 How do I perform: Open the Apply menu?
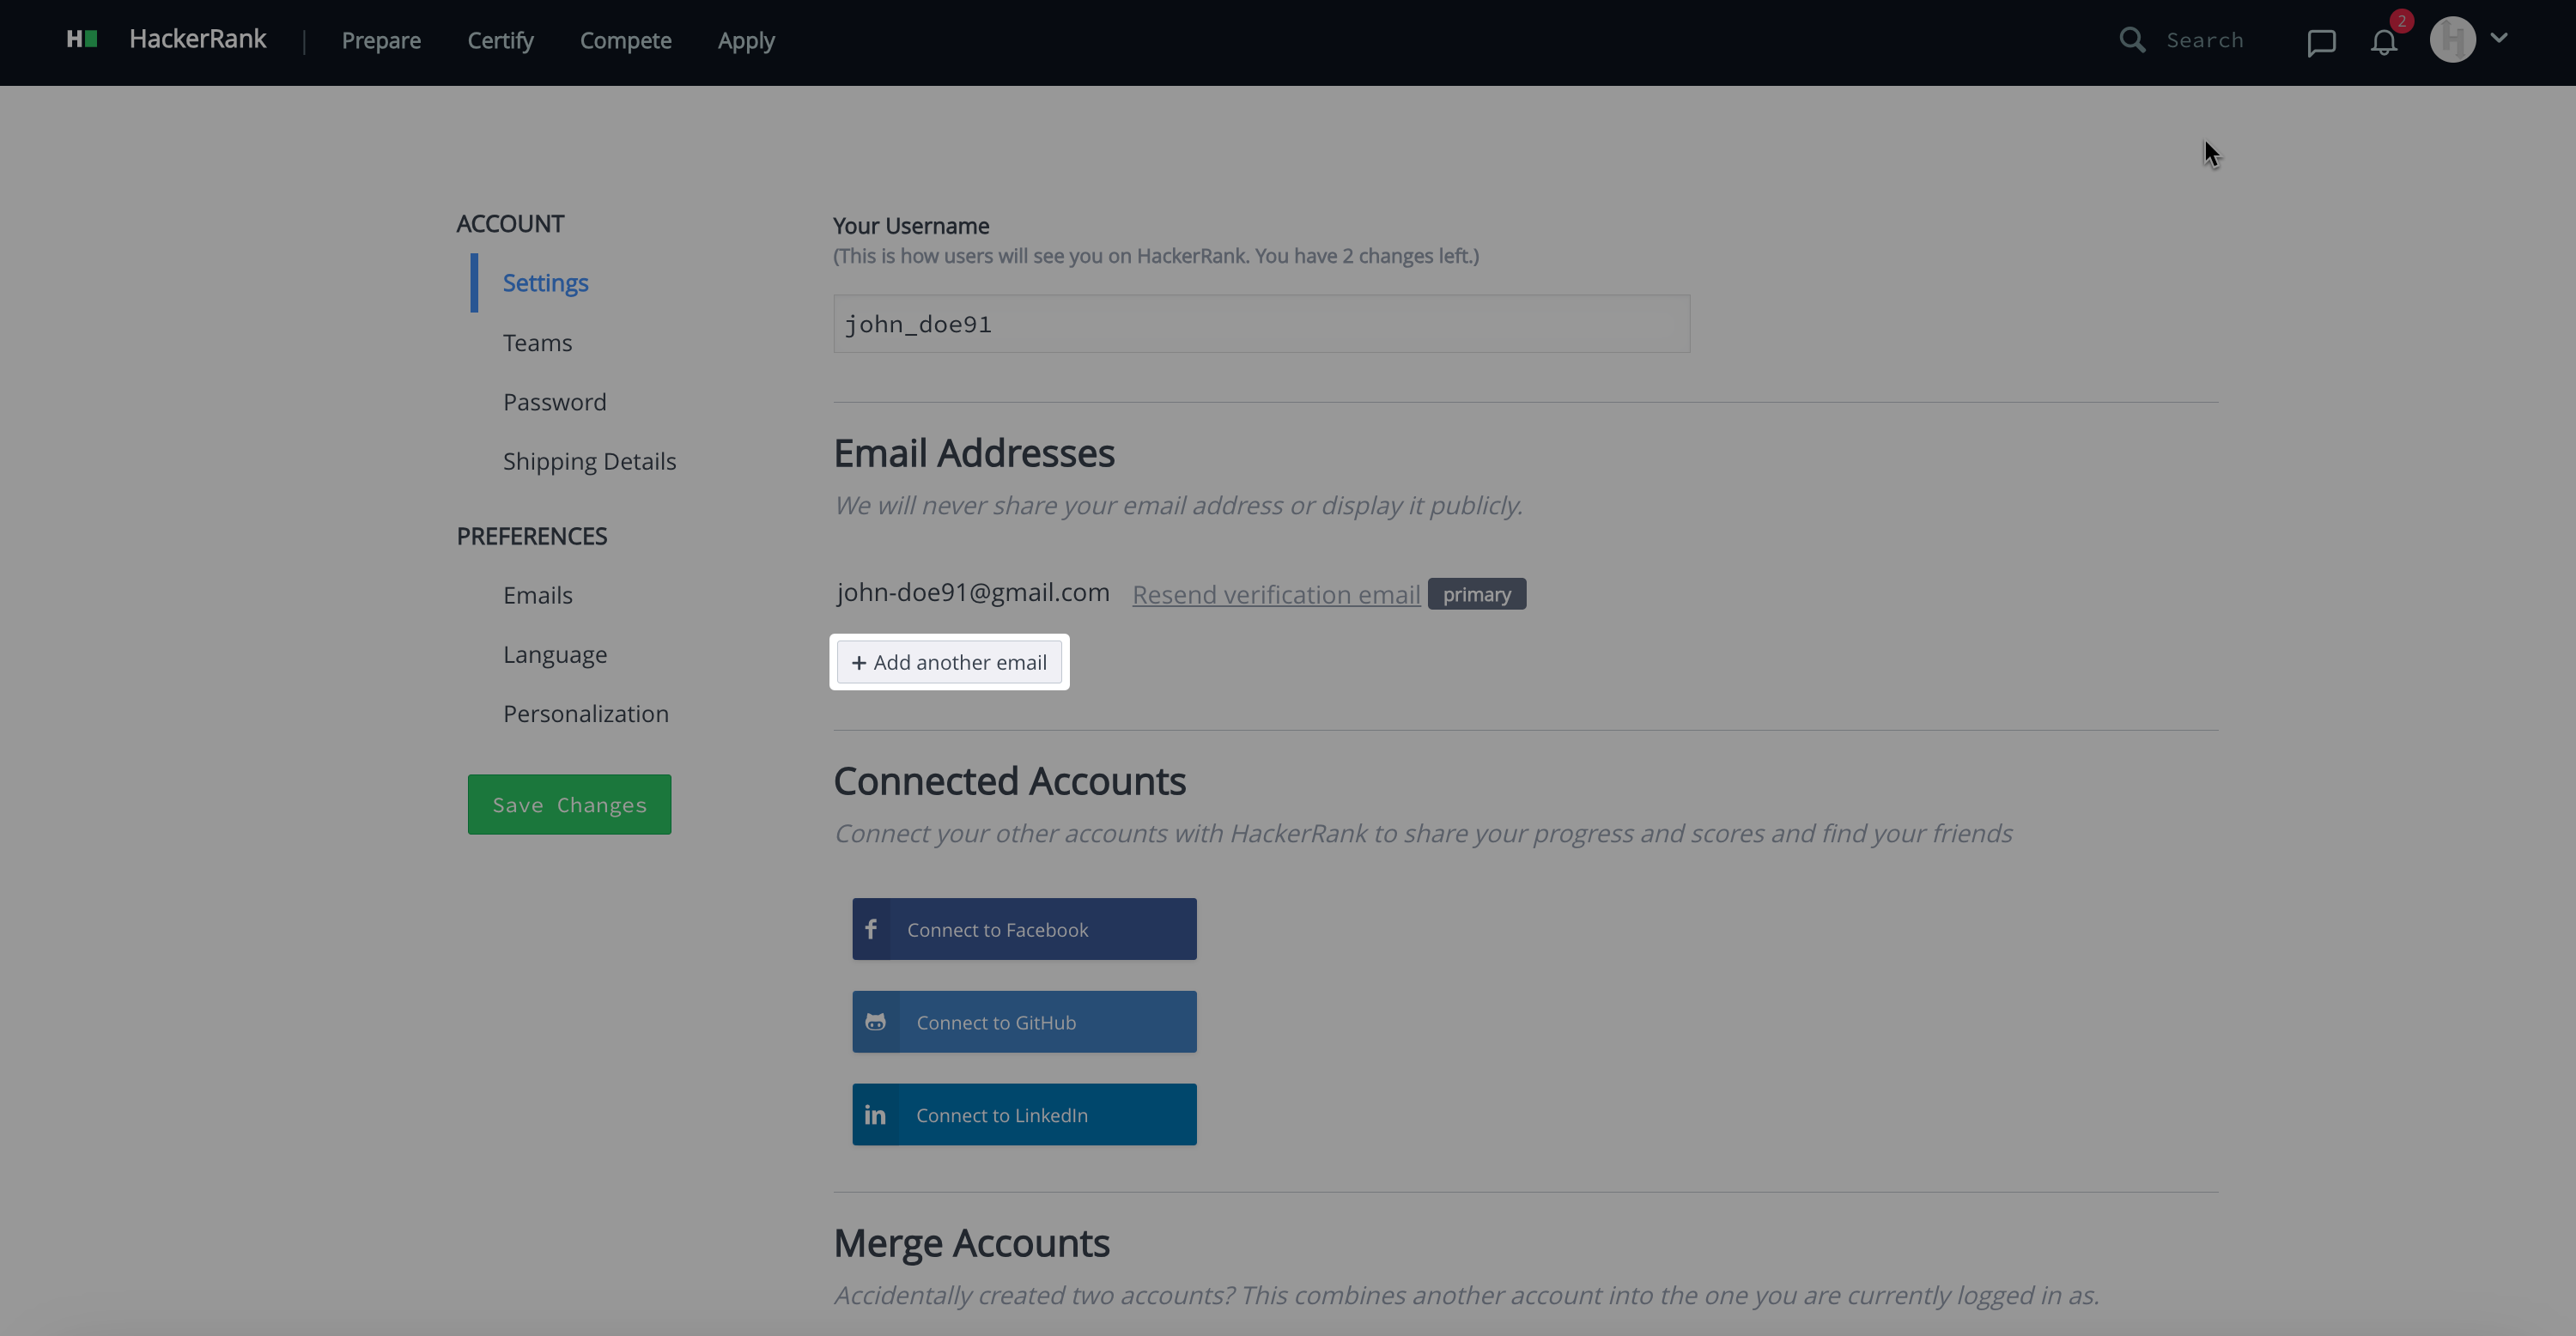(x=746, y=40)
